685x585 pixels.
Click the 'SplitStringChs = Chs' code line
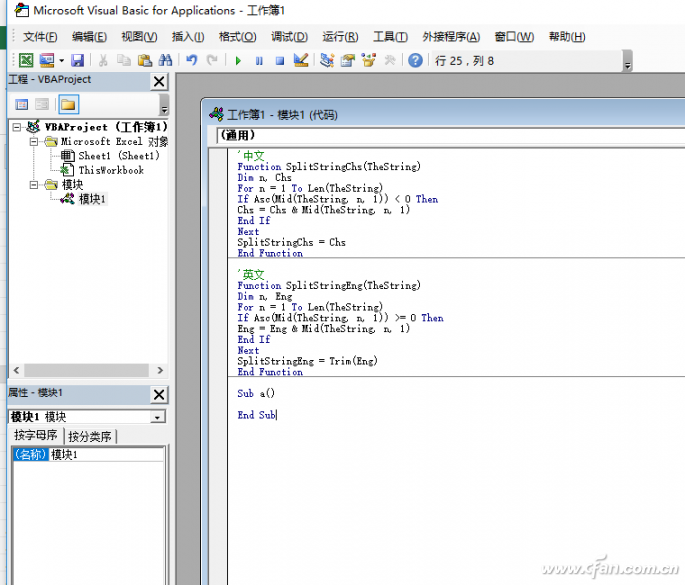pyautogui.click(x=291, y=242)
